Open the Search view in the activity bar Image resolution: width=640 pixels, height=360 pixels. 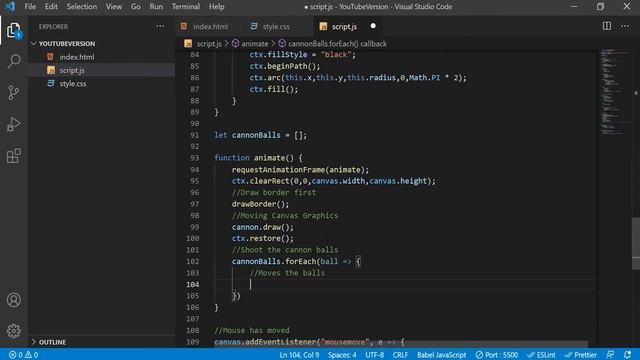tap(13, 61)
